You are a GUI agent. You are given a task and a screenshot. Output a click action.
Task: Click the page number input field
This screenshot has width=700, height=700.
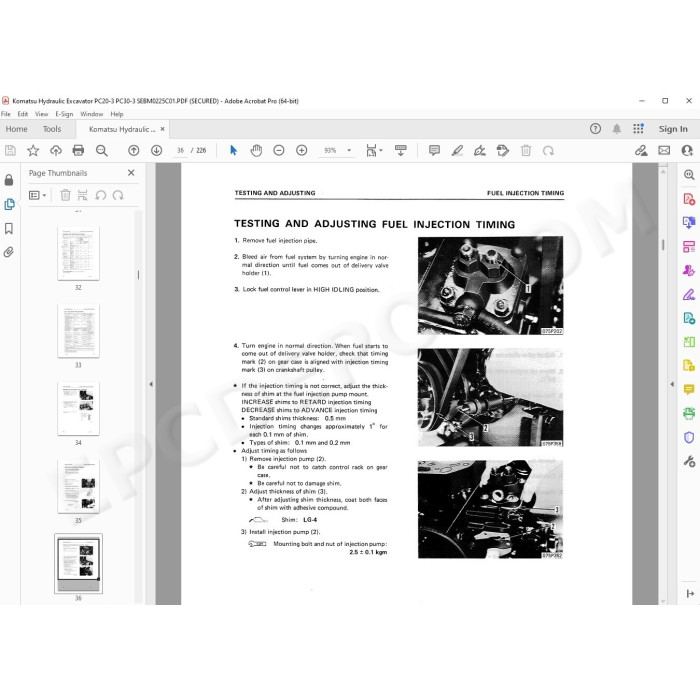coord(180,150)
